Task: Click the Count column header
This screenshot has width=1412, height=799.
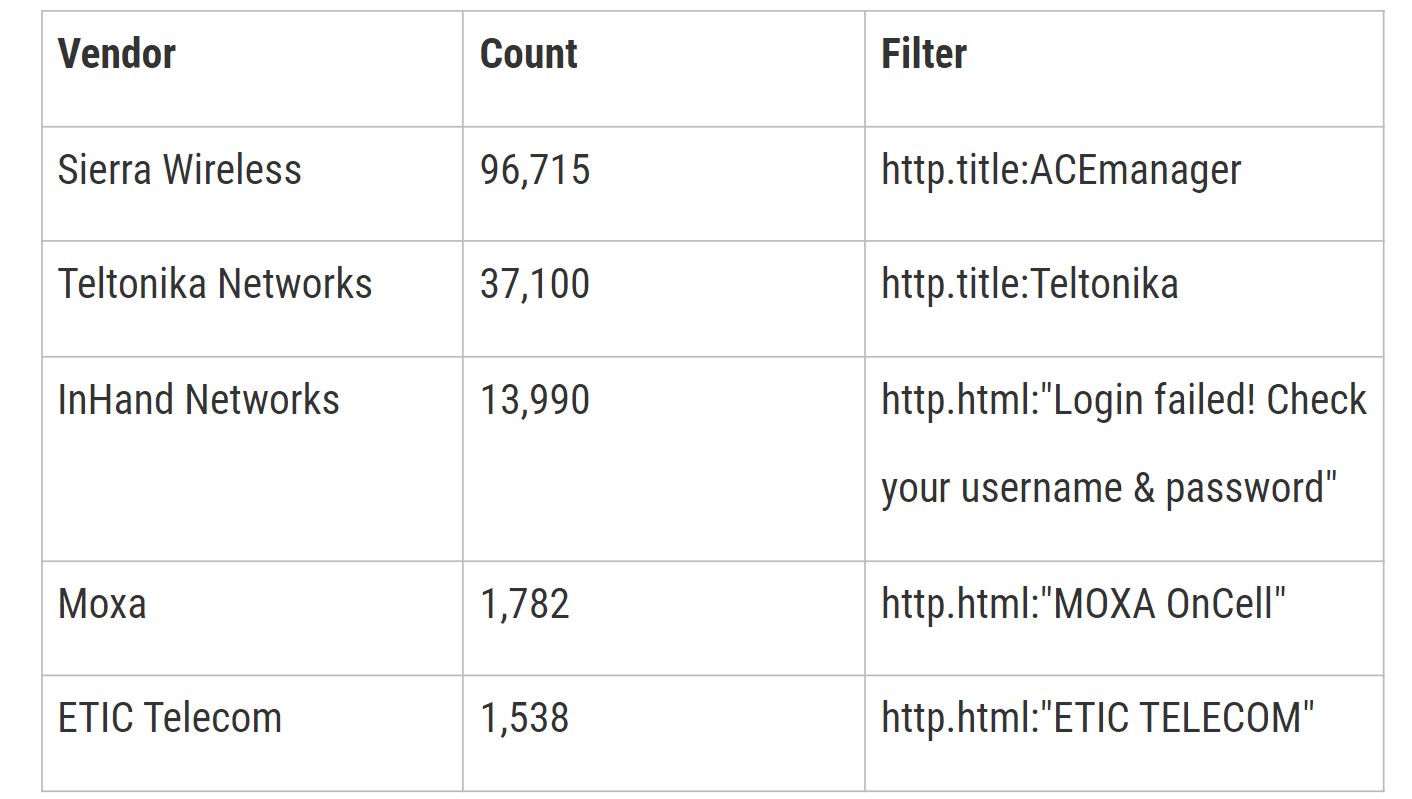Action: (x=528, y=54)
